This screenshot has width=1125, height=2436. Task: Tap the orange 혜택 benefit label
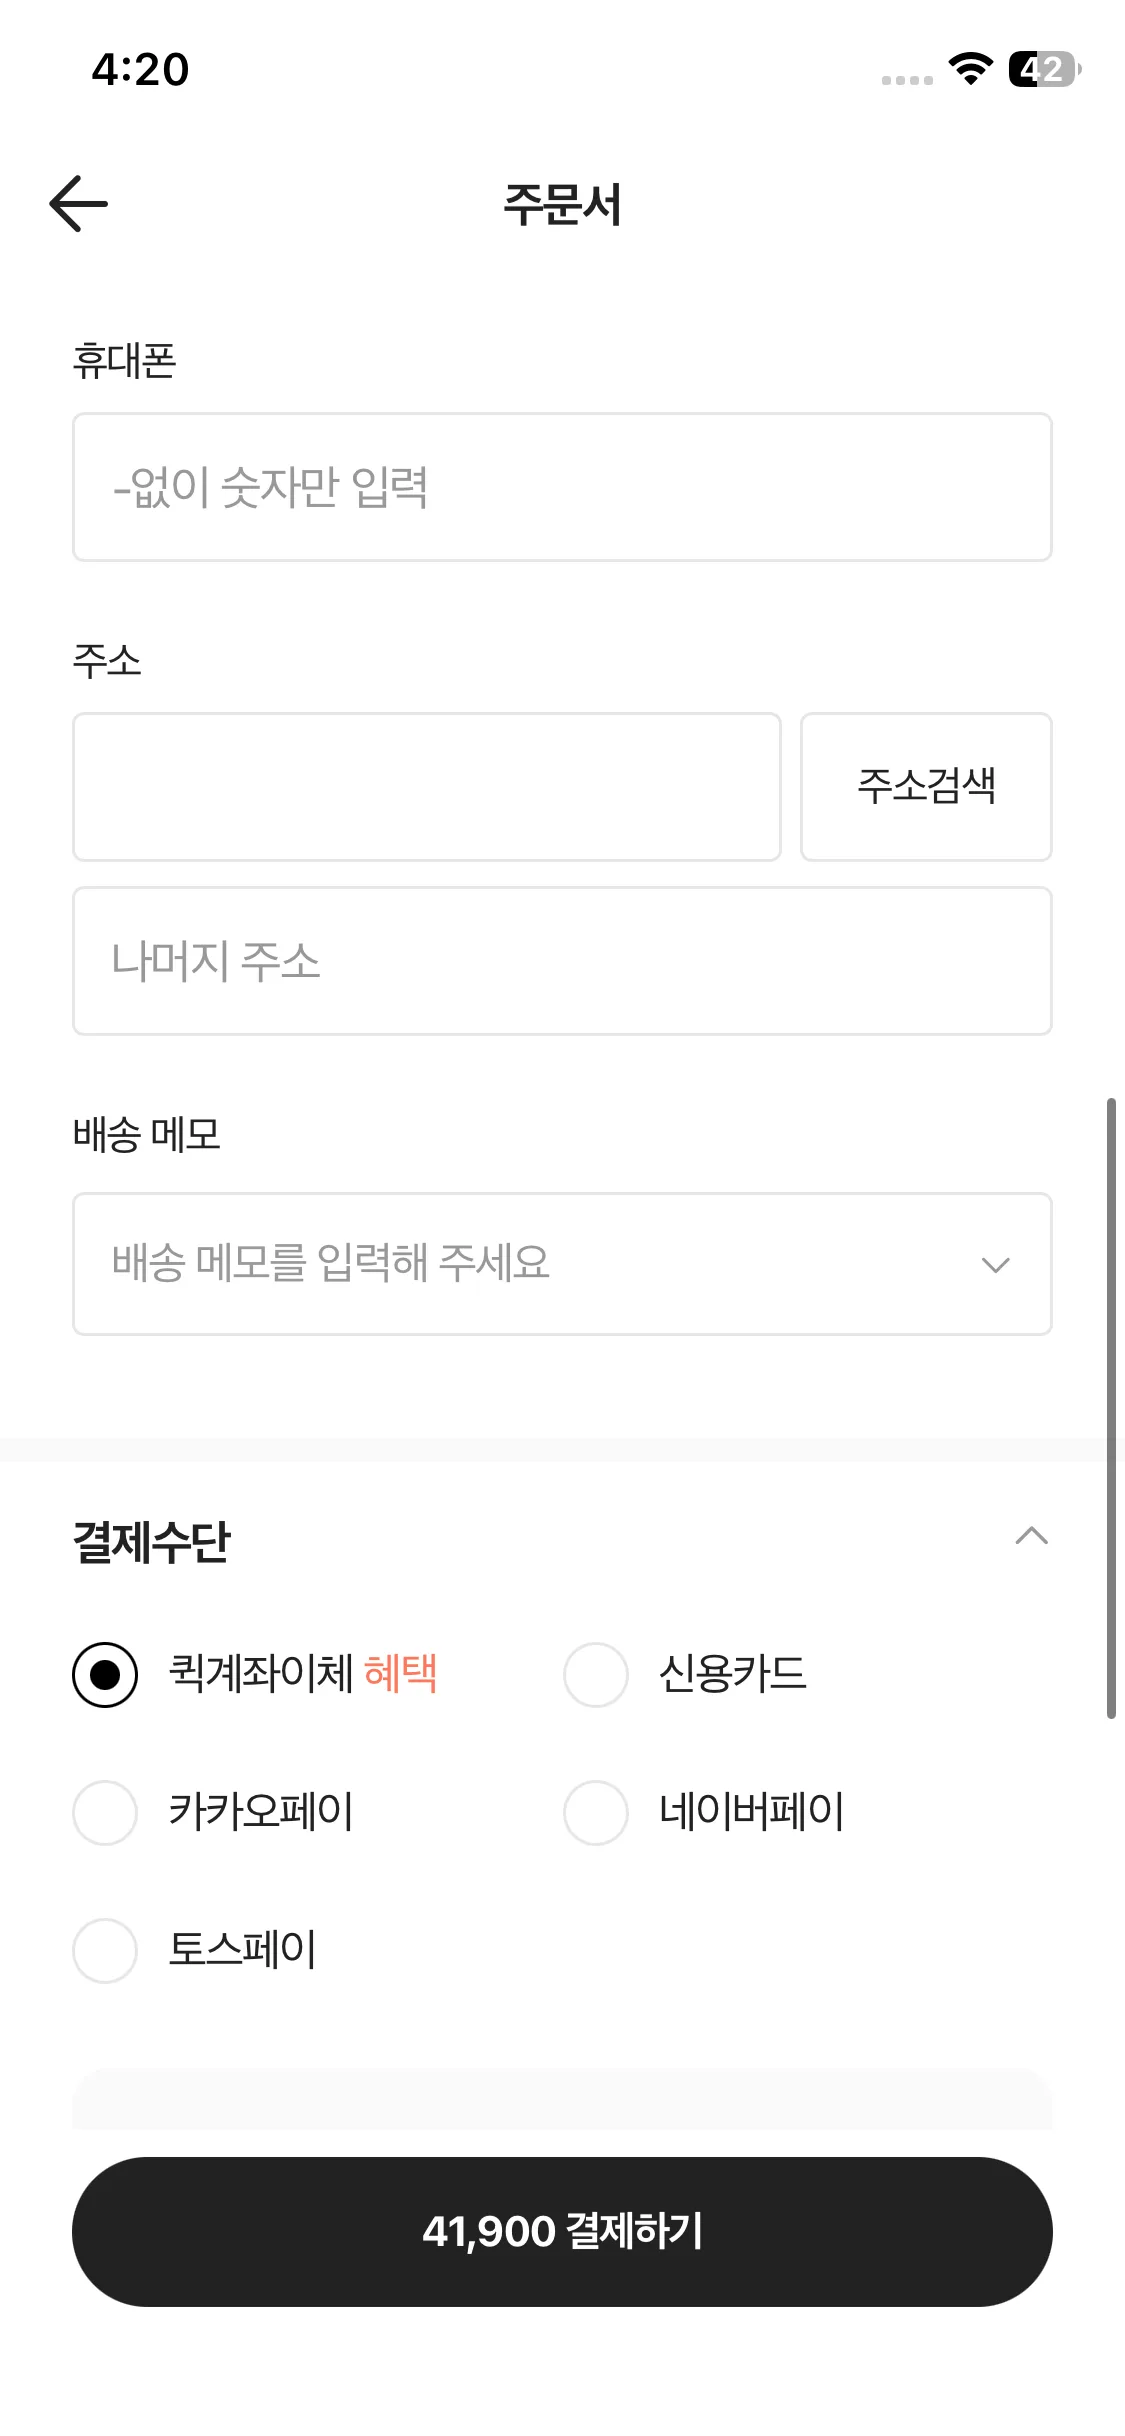[401, 1673]
